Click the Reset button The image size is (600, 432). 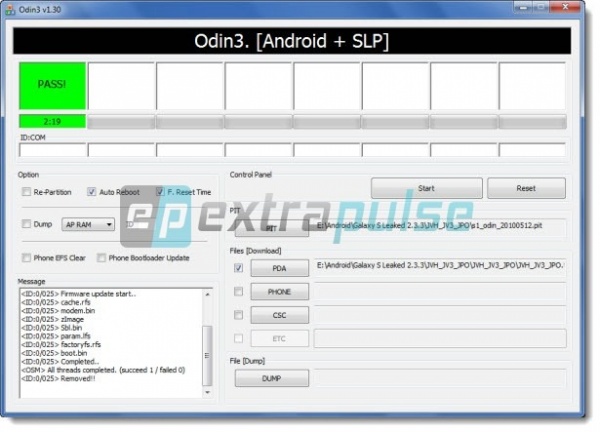coord(526,188)
